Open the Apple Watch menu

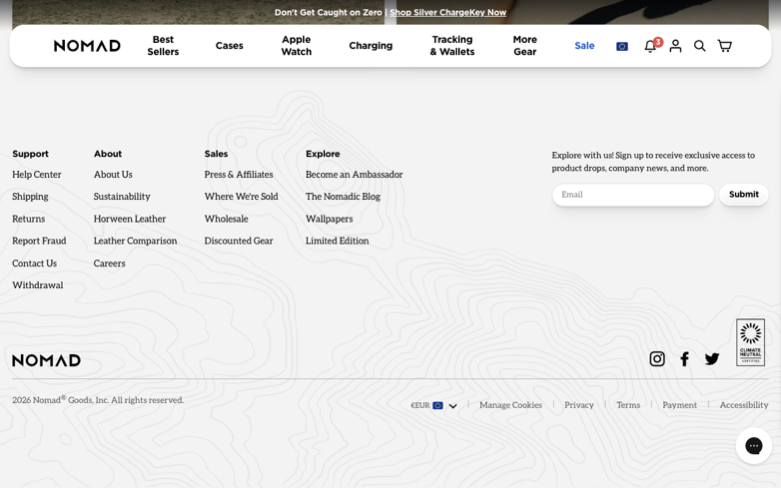pyautogui.click(x=296, y=45)
